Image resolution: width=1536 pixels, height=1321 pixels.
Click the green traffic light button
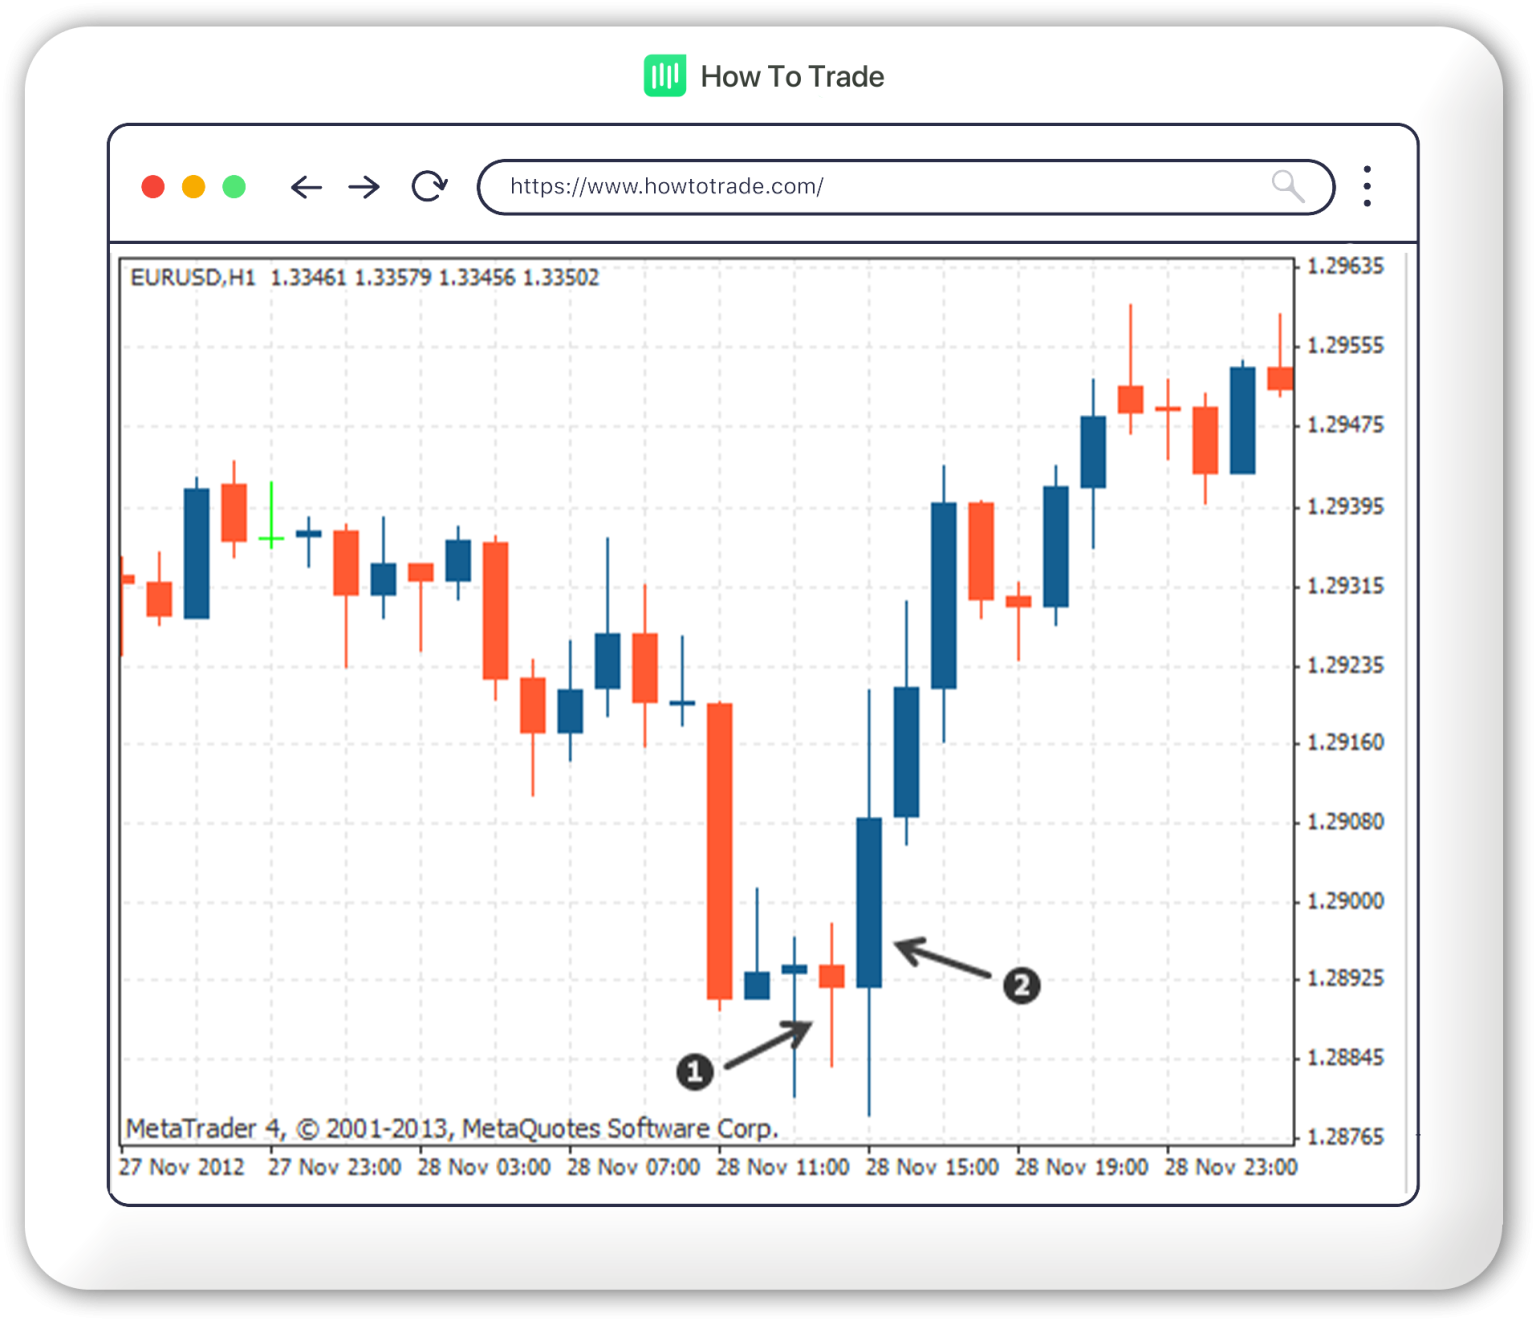pos(233,186)
